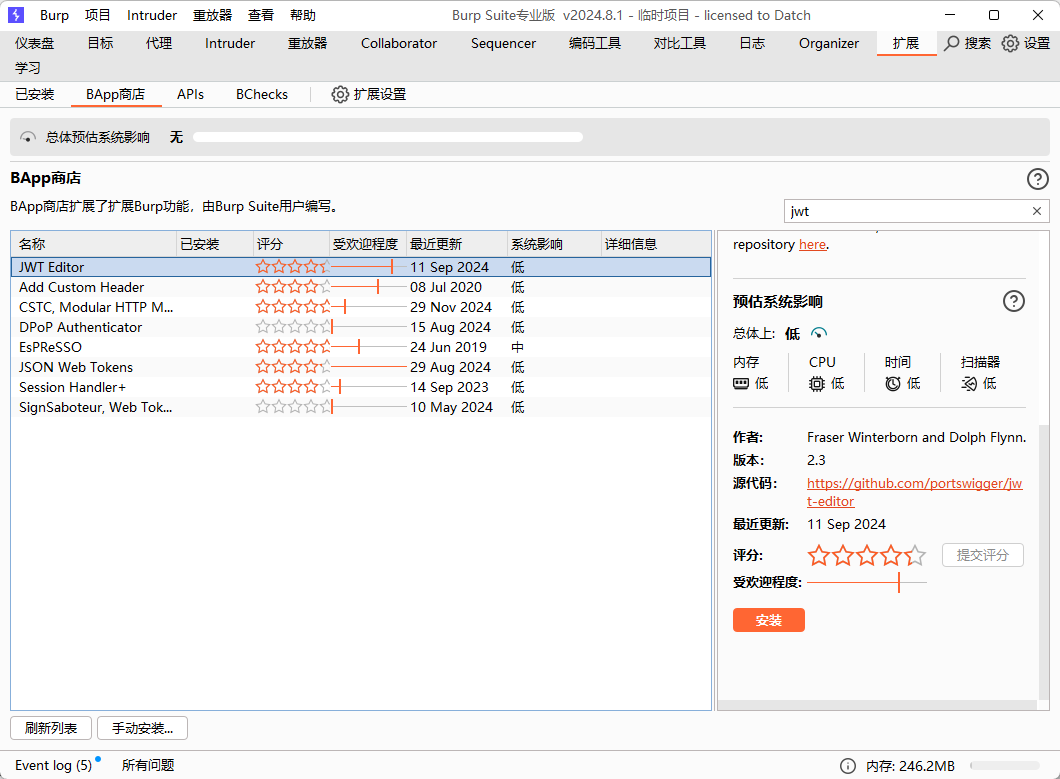The height and width of the screenshot is (779, 1060).
Task: Select the CSTC, Modular HTTP M... row
Action: click(361, 307)
